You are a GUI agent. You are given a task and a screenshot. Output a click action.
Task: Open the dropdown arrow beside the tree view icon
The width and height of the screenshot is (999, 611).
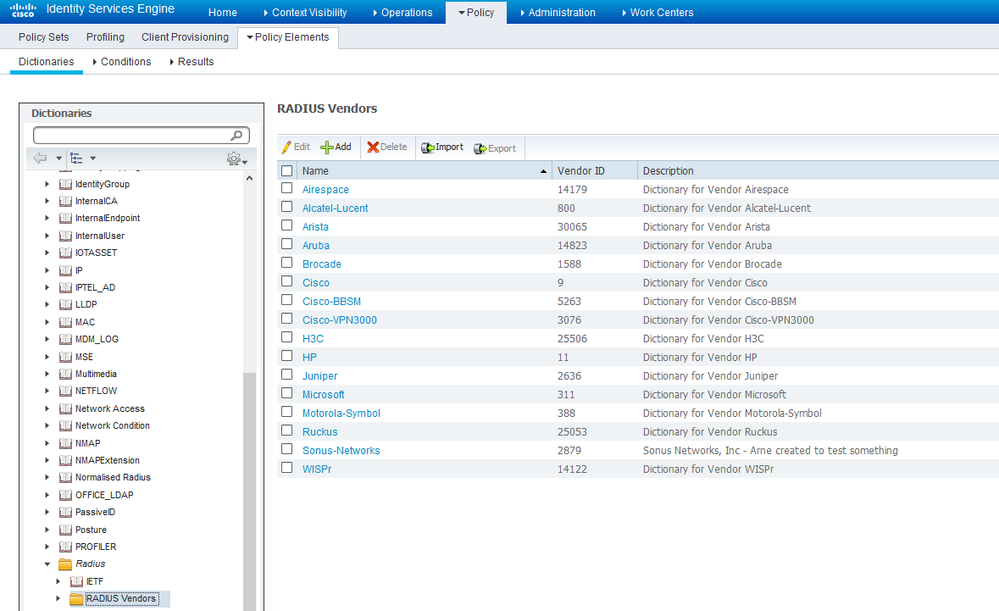(93, 158)
